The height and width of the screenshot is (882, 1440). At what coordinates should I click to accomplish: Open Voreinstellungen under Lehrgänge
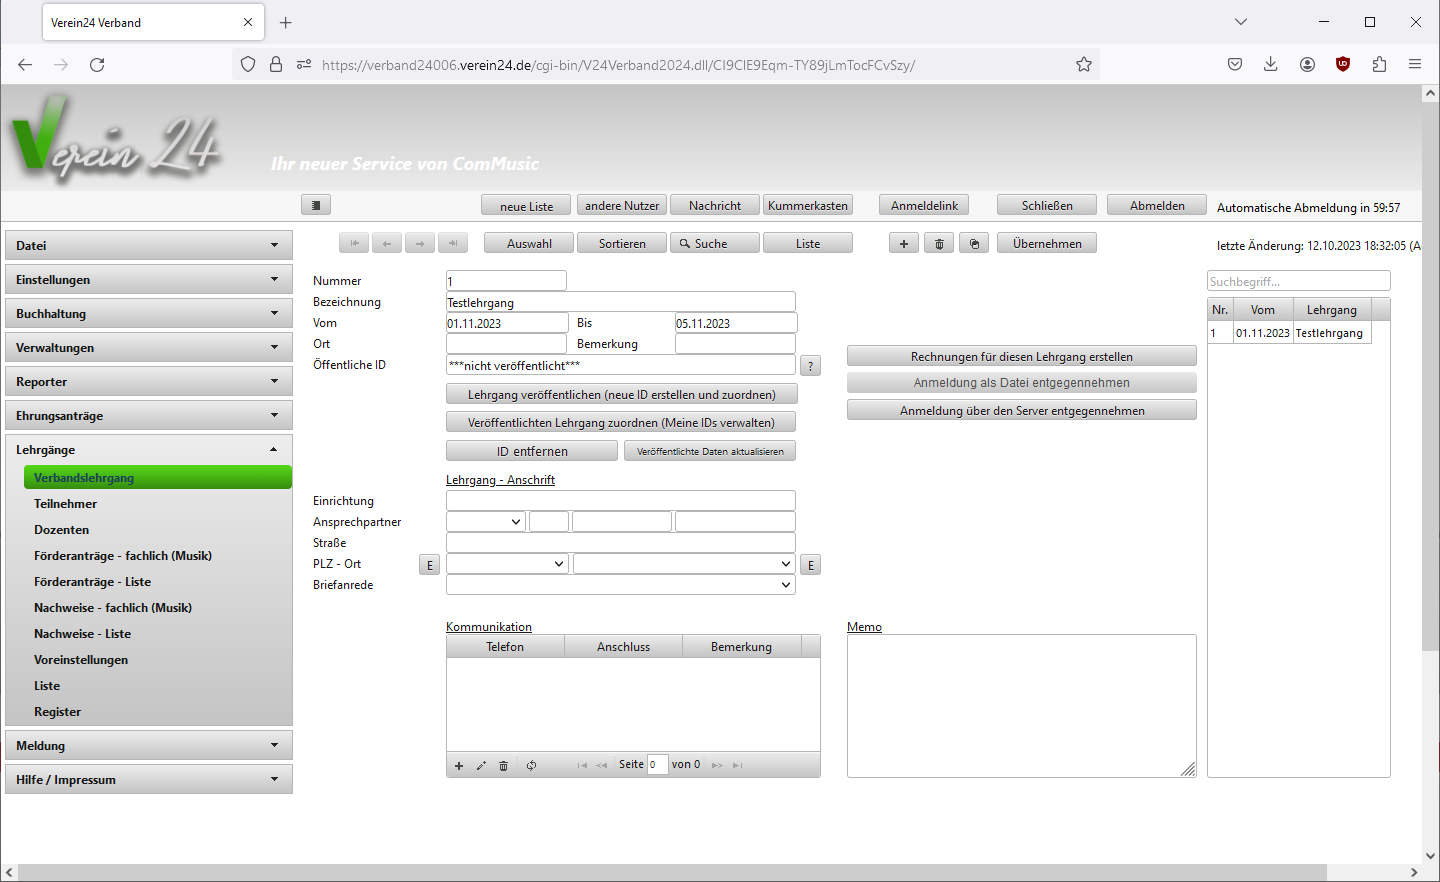click(81, 659)
